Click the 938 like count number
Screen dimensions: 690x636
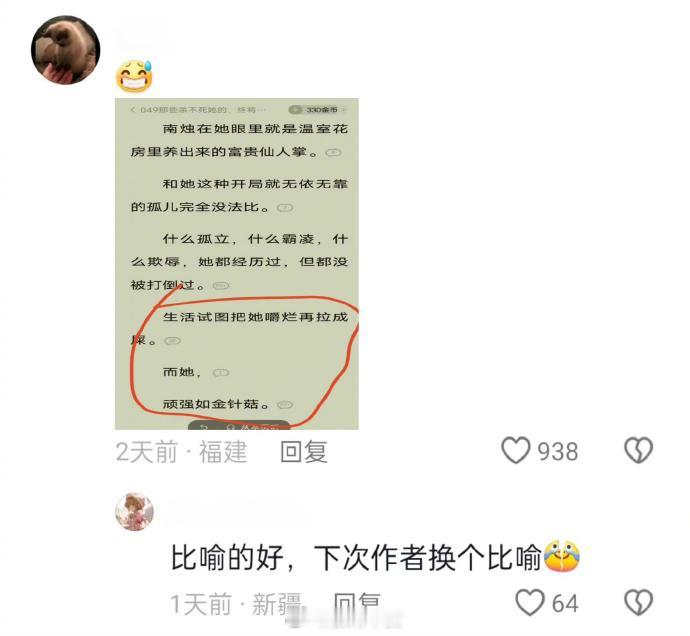[x=558, y=452]
